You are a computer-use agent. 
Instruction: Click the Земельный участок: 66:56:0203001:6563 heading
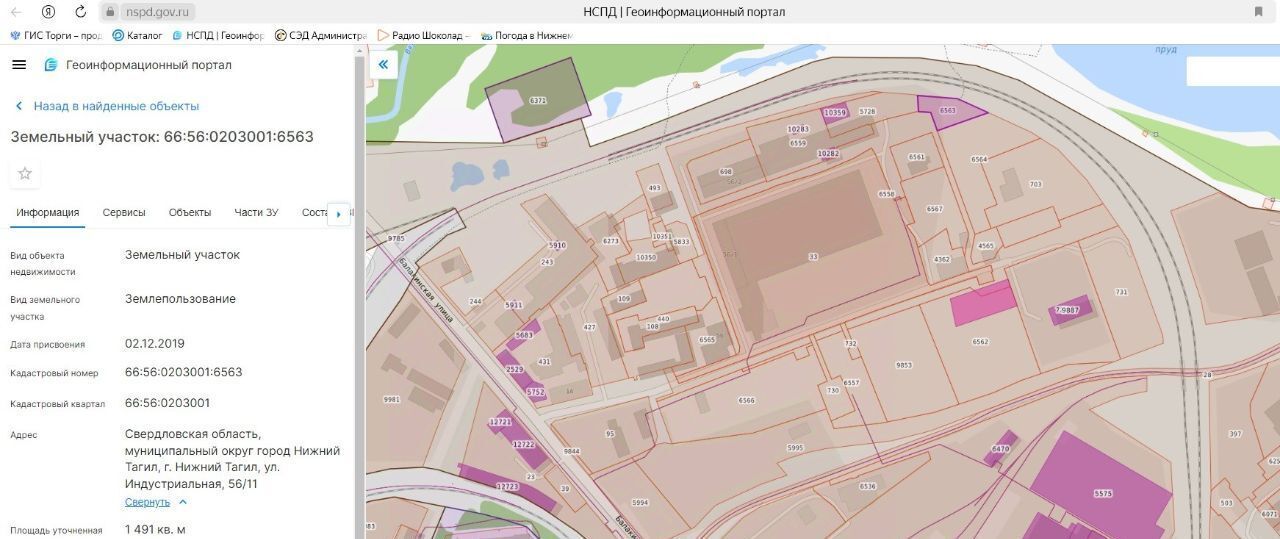click(162, 137)
